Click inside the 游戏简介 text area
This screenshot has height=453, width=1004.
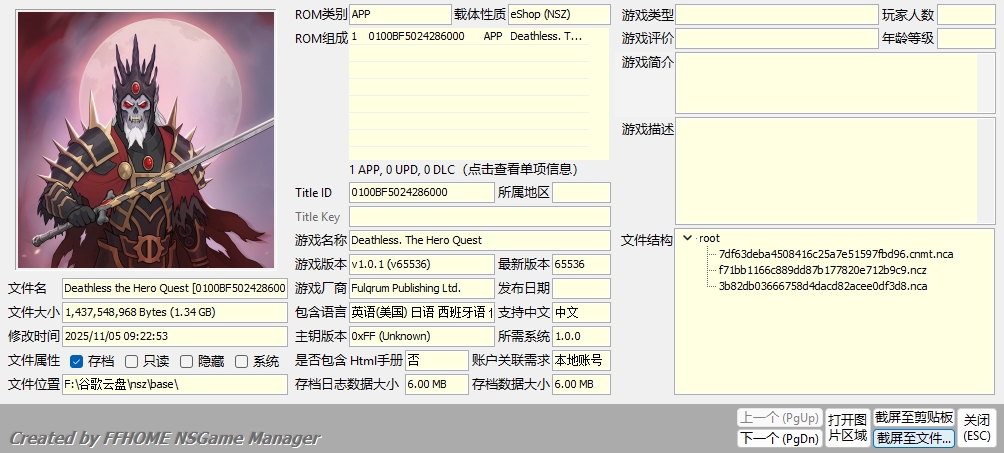pyautogui.click(x=835, y=83)
